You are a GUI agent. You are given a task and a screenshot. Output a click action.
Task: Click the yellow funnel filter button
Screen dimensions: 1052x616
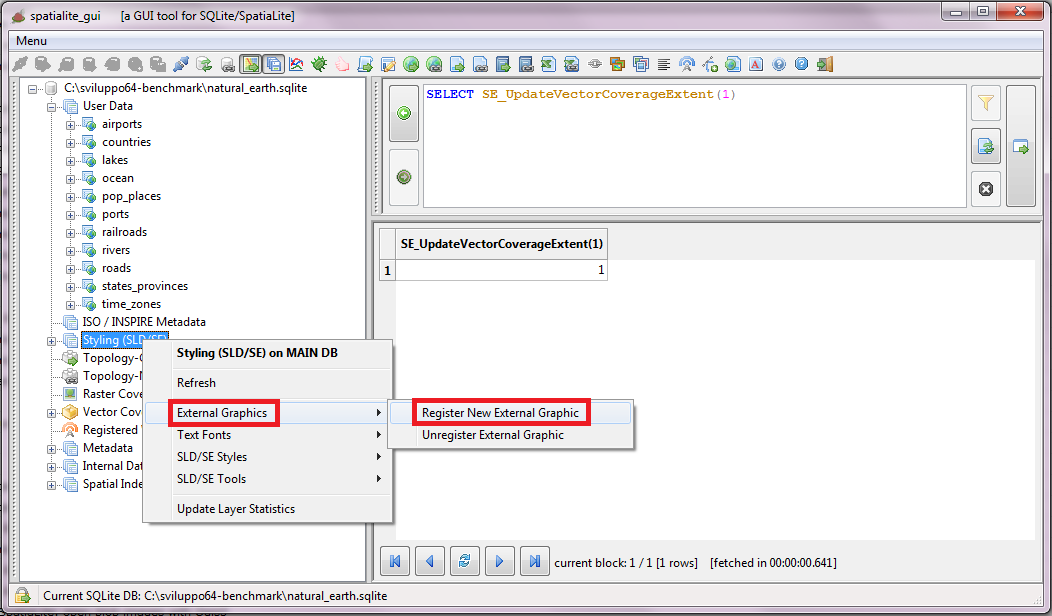pos(986,103)
